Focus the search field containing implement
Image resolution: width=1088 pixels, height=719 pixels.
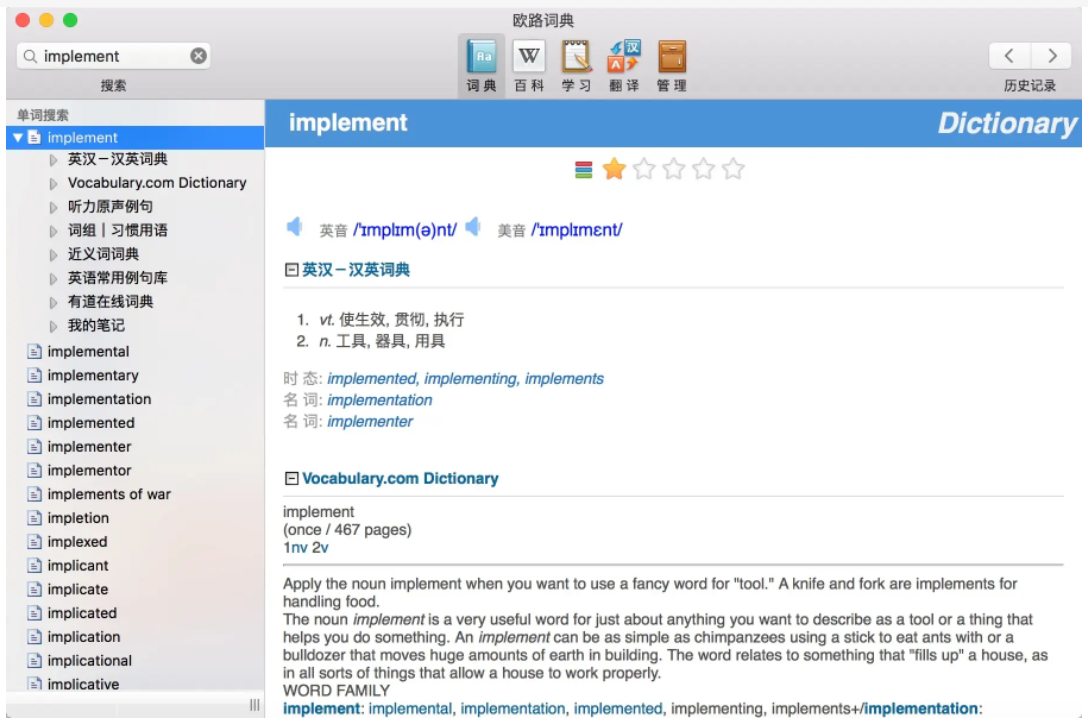coord(114,56)
